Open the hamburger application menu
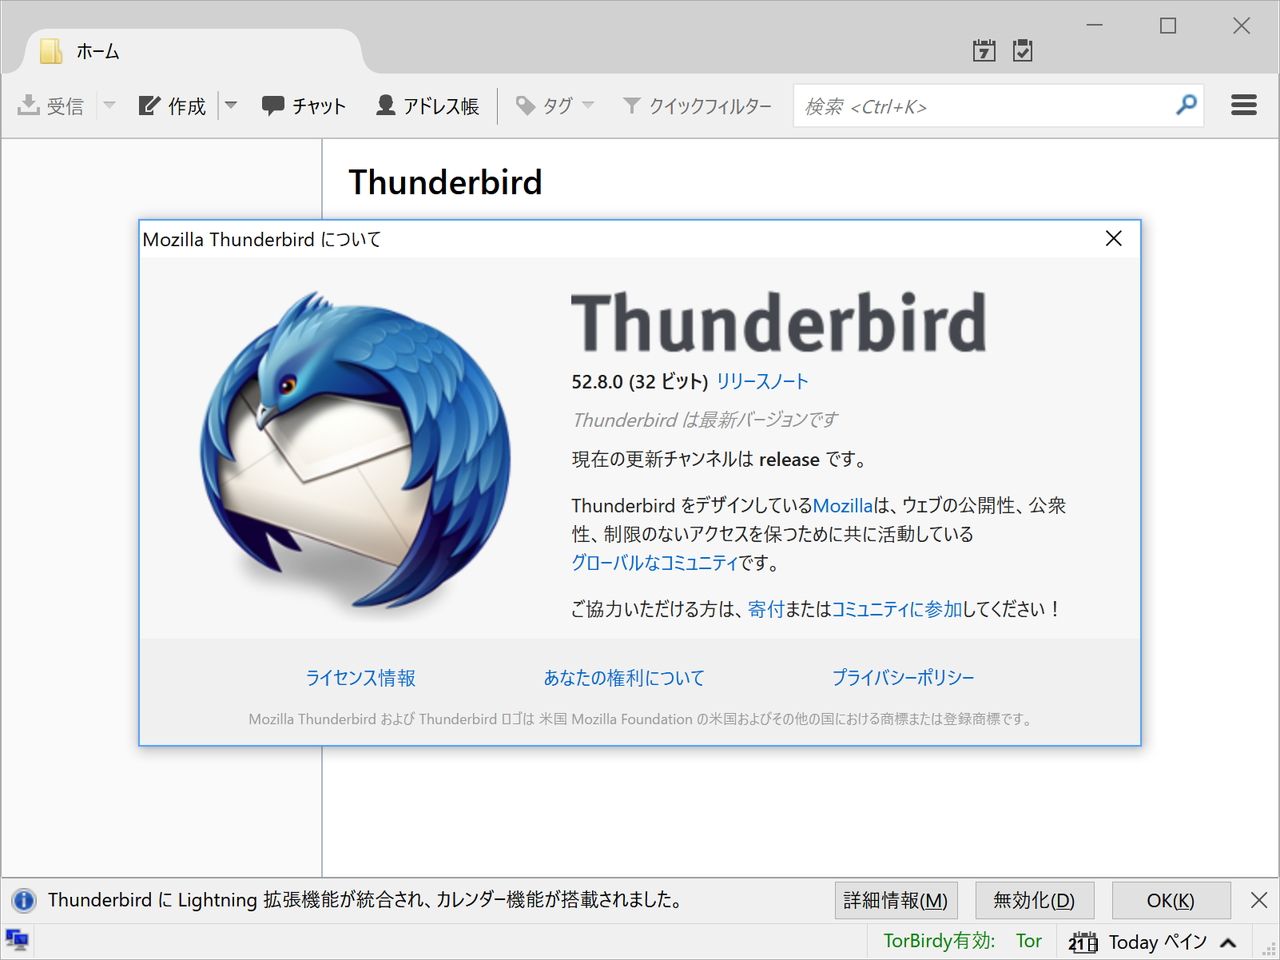Viewport: 1280px width, 960px height. coord(1243,104)
